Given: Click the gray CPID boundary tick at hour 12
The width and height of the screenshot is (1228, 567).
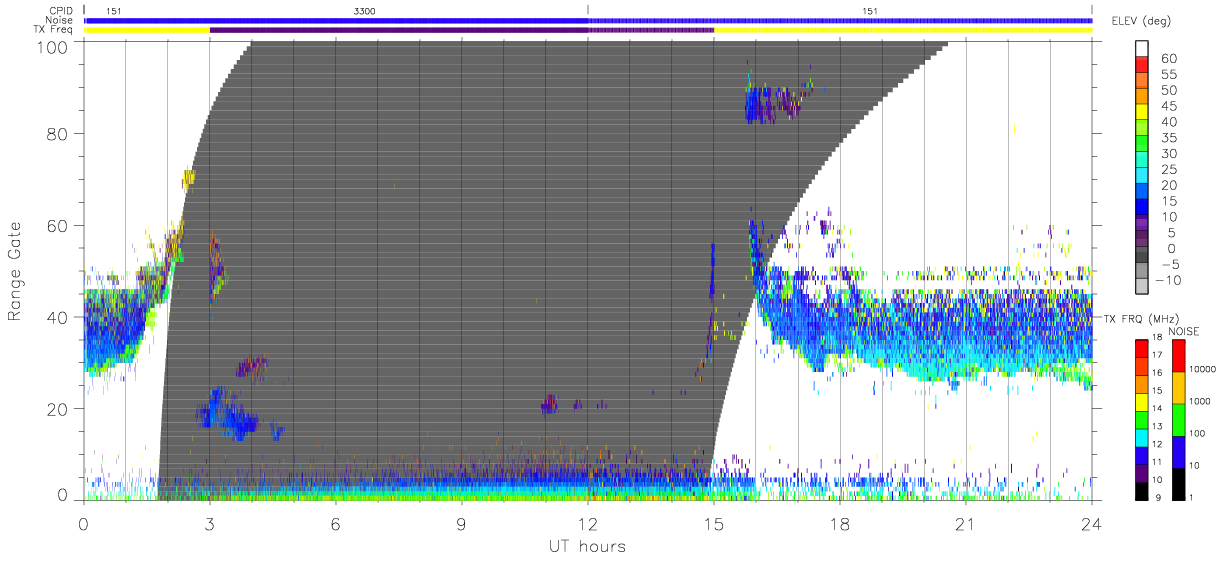Looking at the screenshot, I should 588,9.
